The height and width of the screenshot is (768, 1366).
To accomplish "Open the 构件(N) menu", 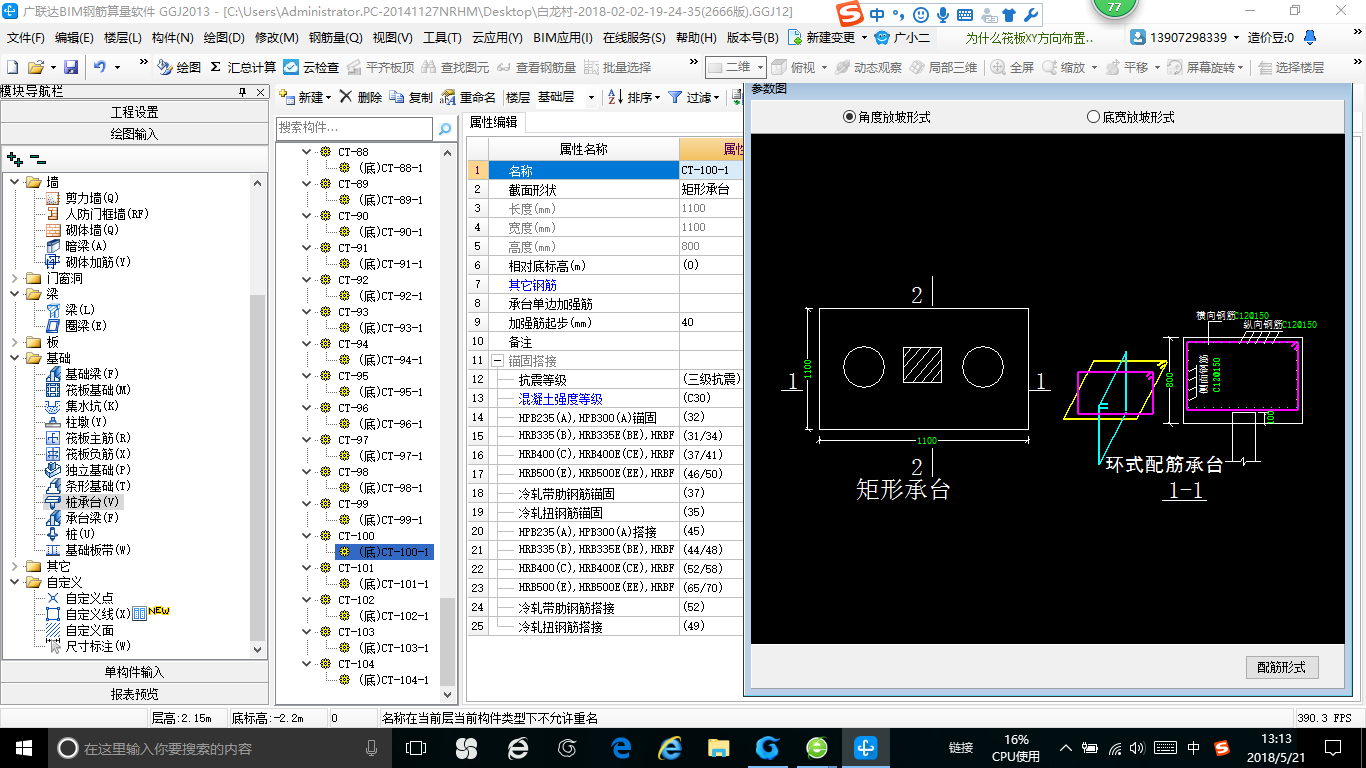I will pyautogui.click(x=173, y=38).
